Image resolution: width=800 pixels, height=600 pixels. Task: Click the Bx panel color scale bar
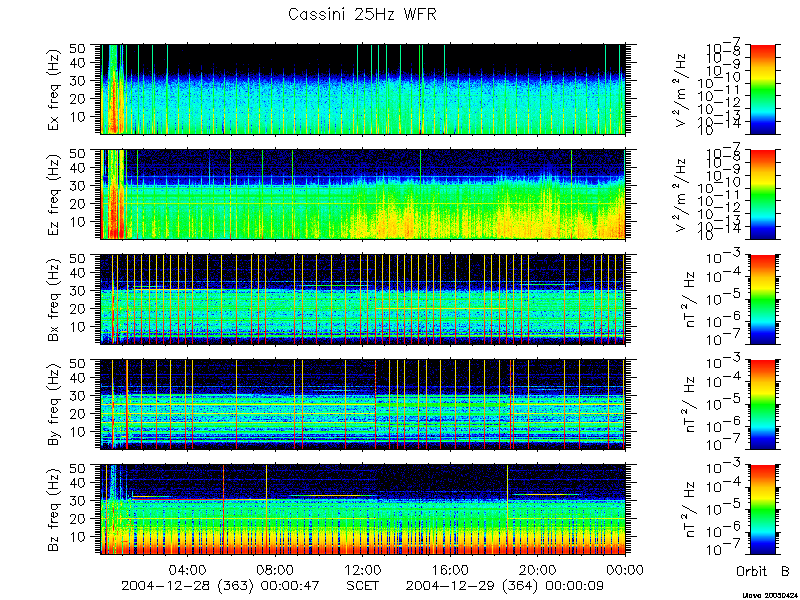(x=762, y=299)
